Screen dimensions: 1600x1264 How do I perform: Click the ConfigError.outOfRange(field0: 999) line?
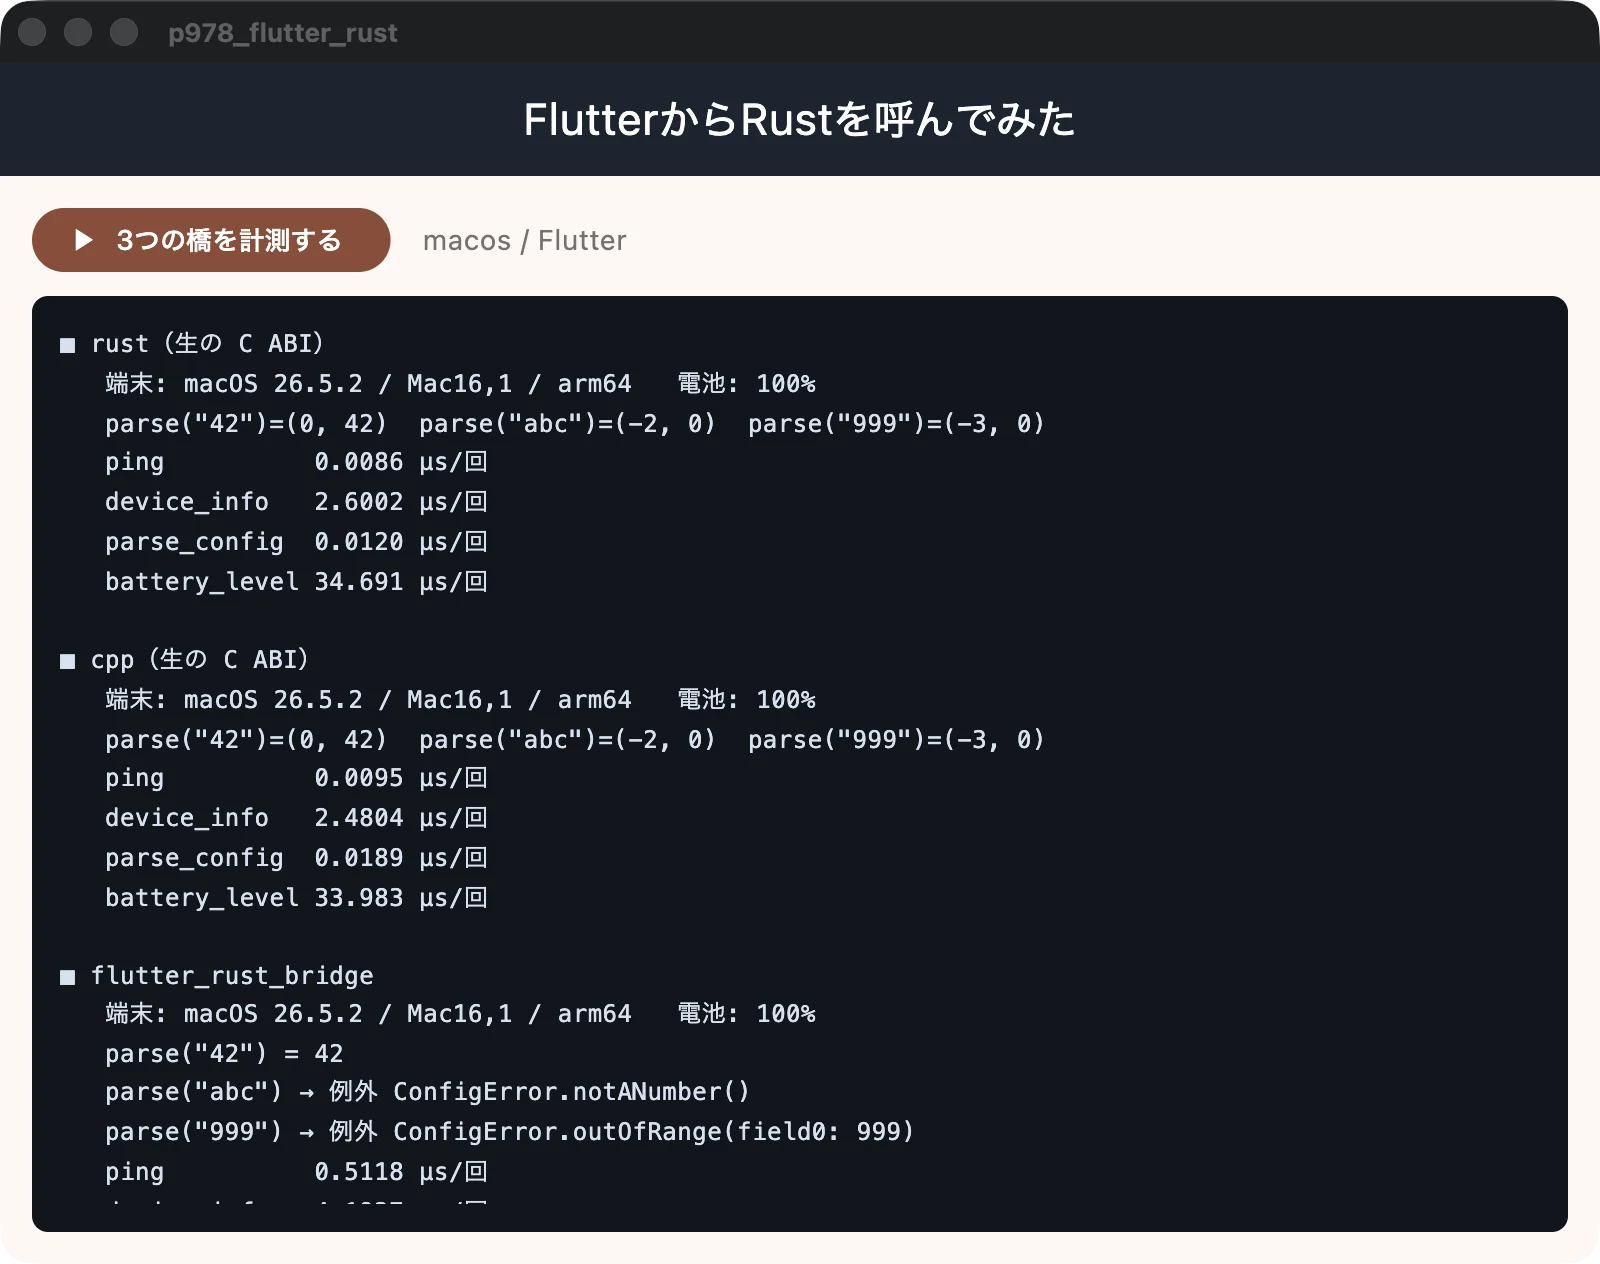coord(510,1132)
